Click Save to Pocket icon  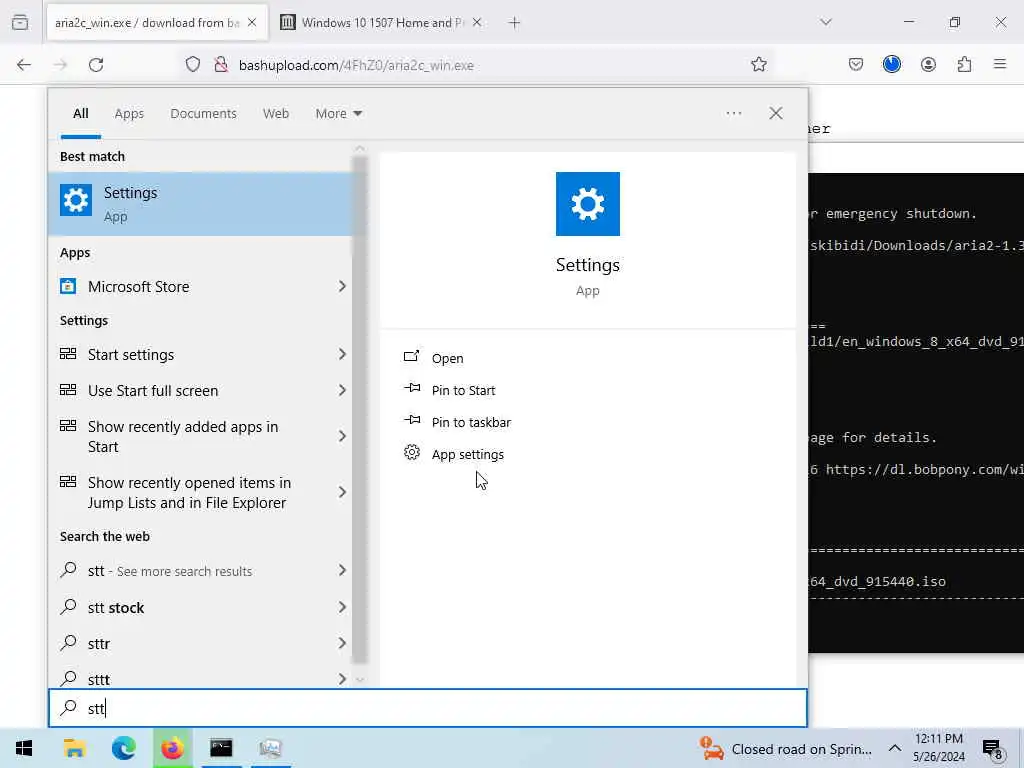tap(856, 65)
